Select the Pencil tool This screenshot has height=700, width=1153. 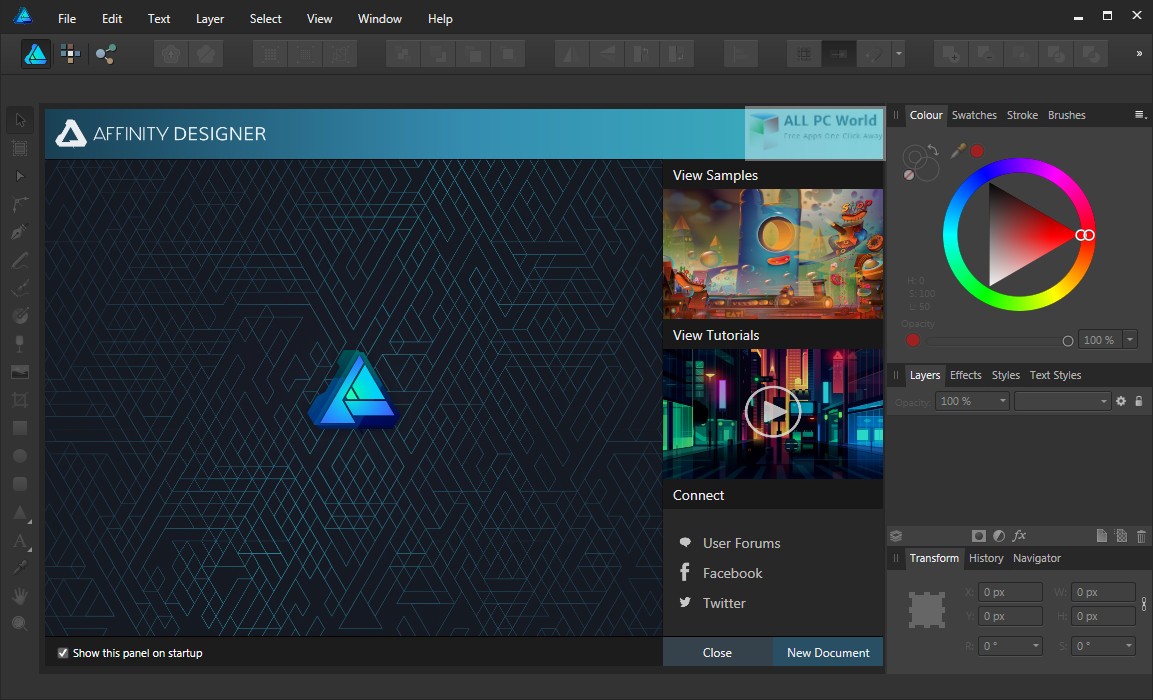point(20,260)
